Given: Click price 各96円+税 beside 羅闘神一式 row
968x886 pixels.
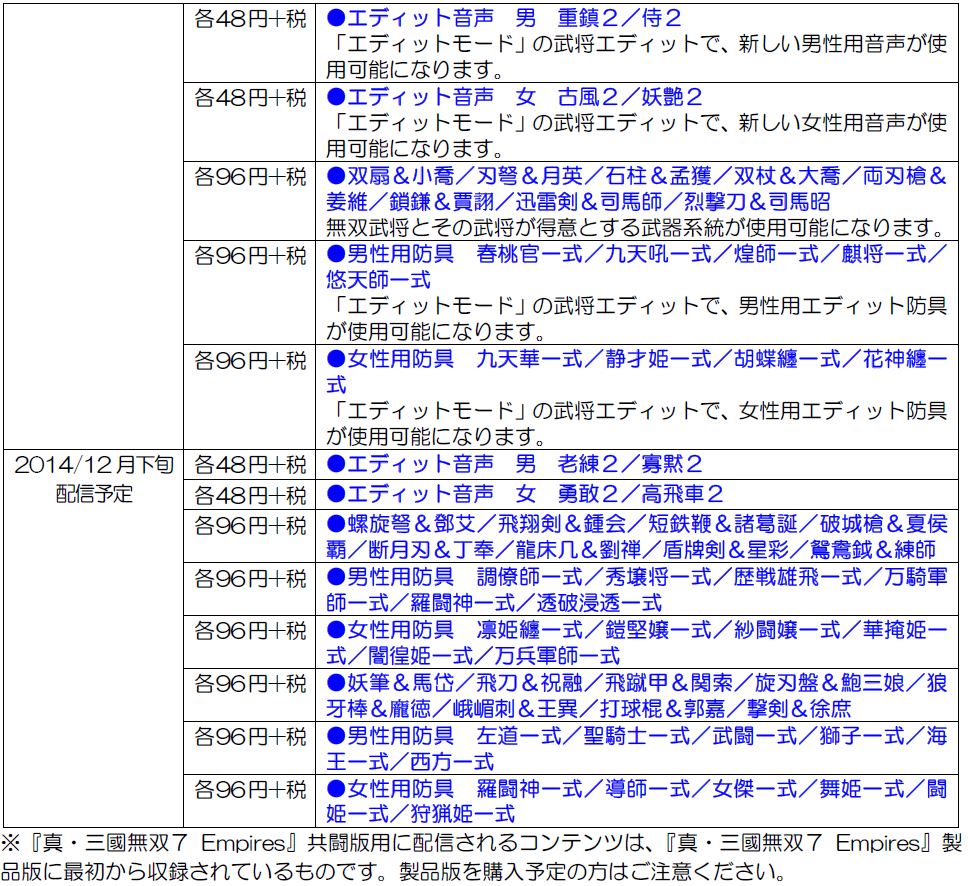Looking at the screenshot, I should 250,789.
